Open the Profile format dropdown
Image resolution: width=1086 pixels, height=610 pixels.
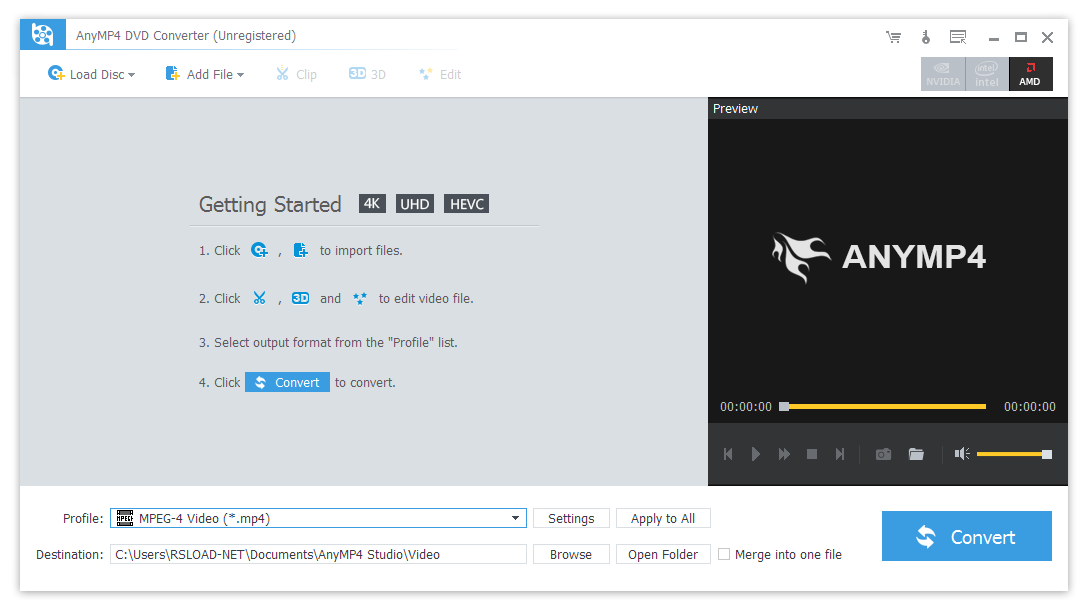[516, 518]
